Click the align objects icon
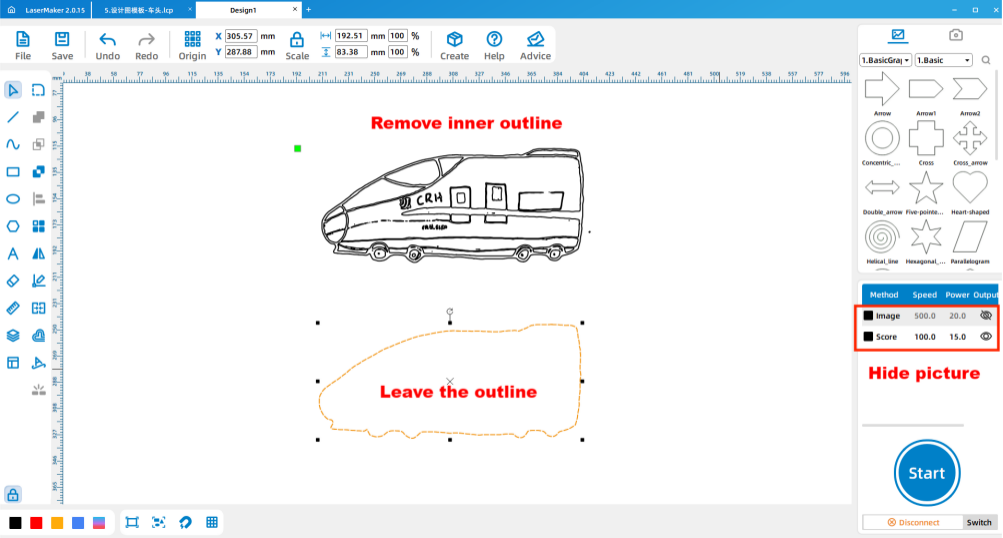 pos(38,199)
